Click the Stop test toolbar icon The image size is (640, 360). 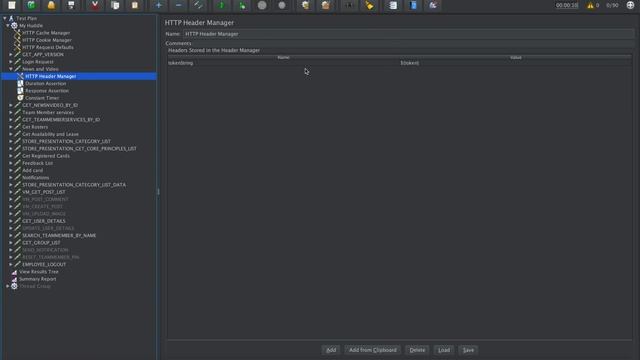tap(262, 5)
